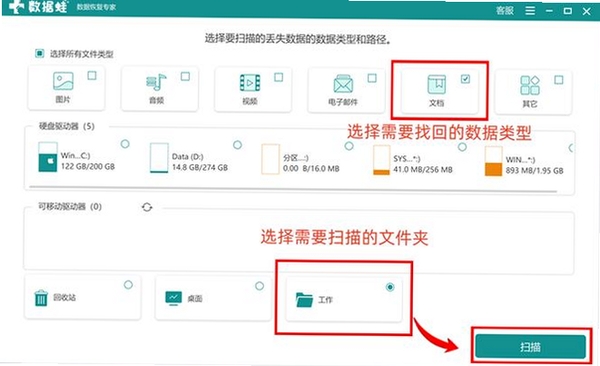Screen dimensions: 600x366
Task: Click the 音频 audio type icon
Action: pyautogui.click(x=157, y=82)
